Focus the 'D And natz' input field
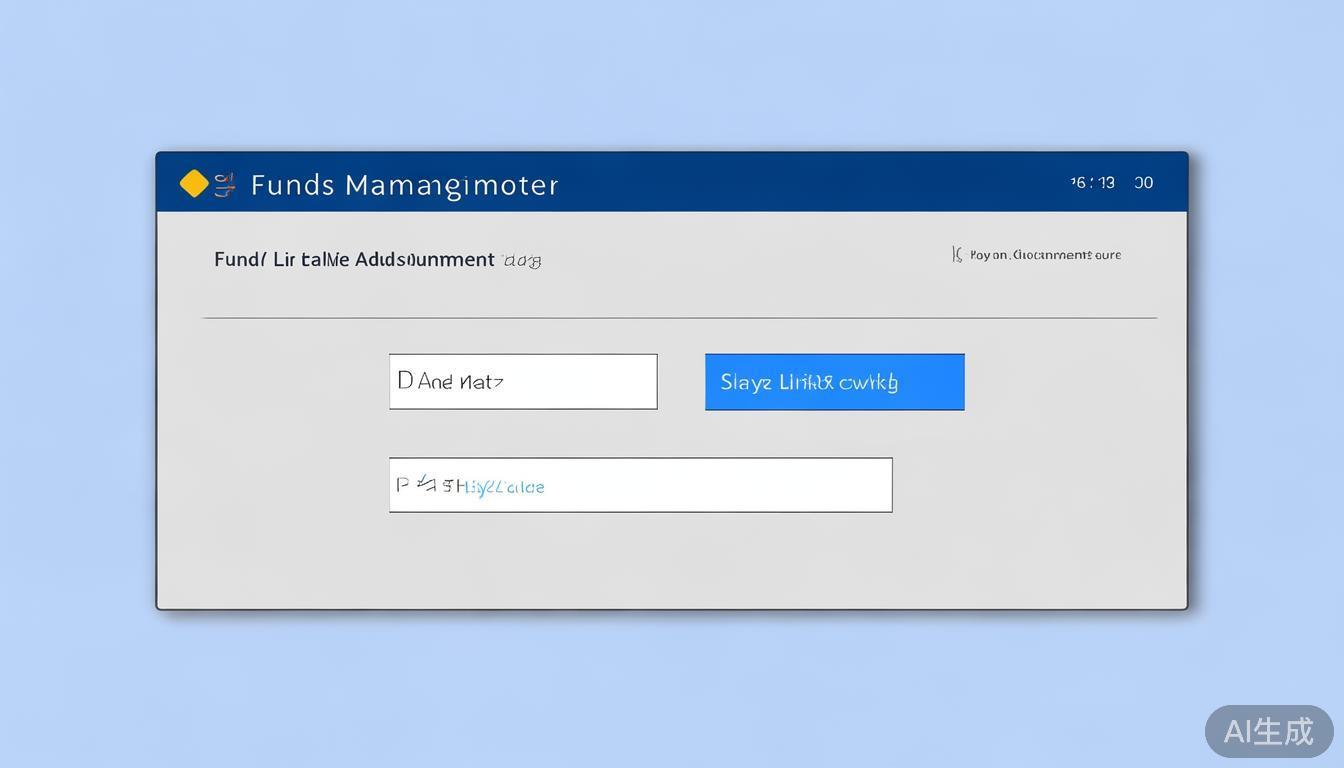 [x=523, y=381]
